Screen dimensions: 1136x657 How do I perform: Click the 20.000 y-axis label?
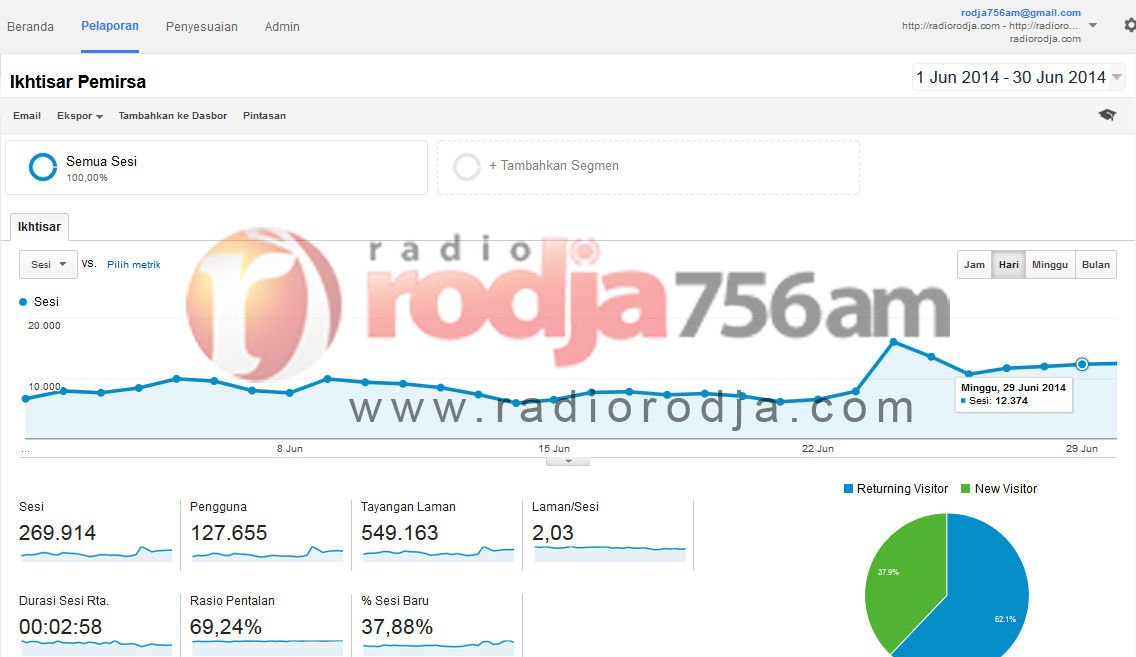tap(44, 325)
